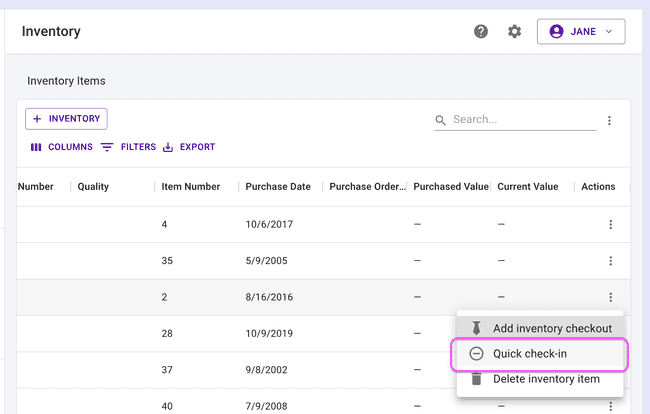Click the add INVENTORY button

click(x=66, y=119)
